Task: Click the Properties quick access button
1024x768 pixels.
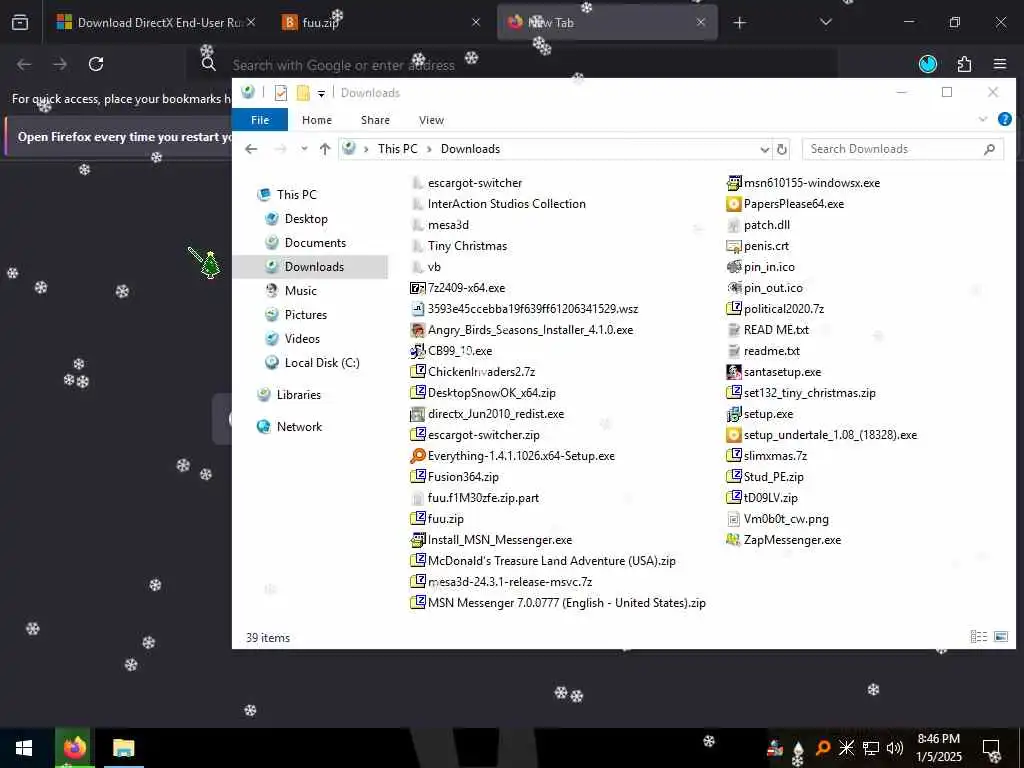Action: coord(281,93)
